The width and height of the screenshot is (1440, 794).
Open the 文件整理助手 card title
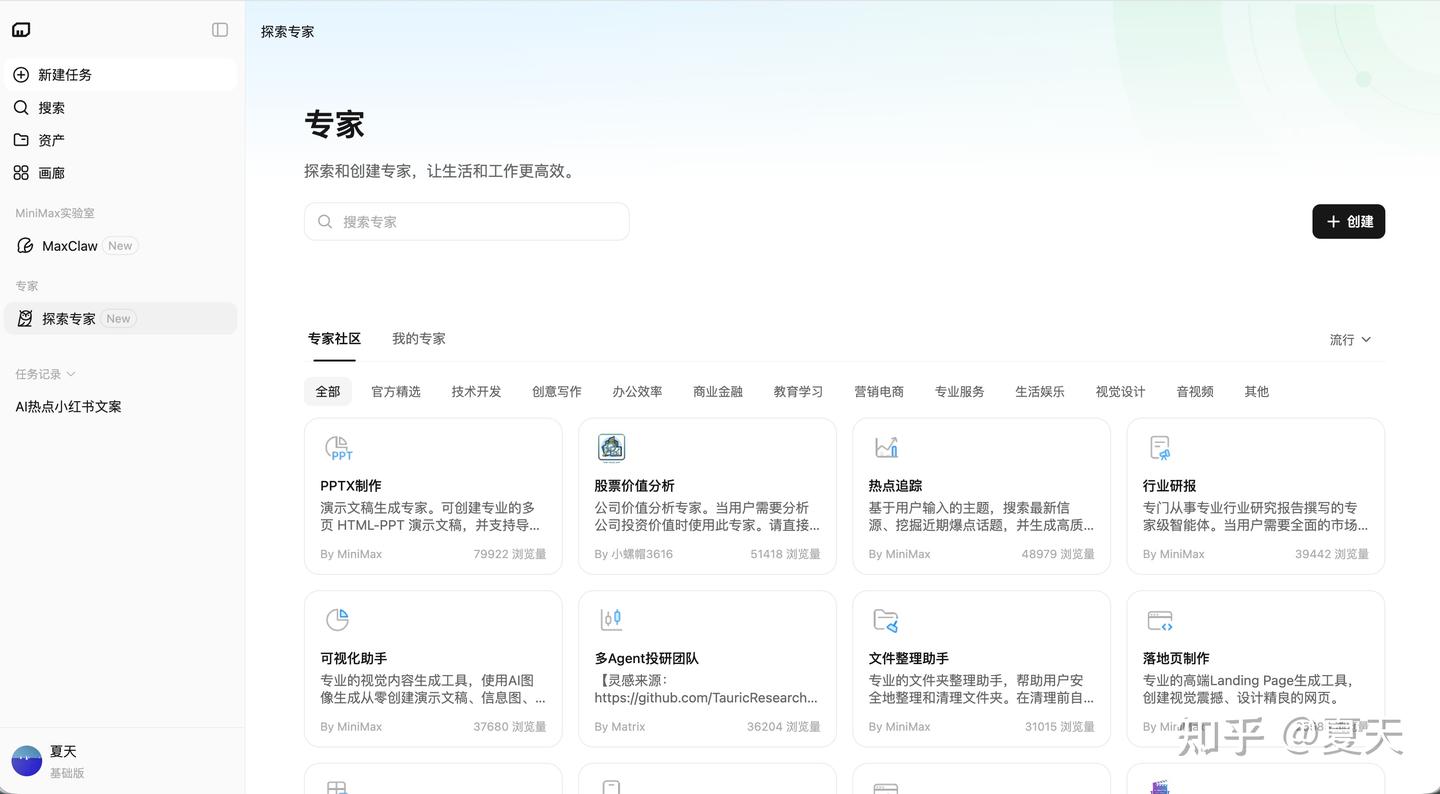point(909,659)
